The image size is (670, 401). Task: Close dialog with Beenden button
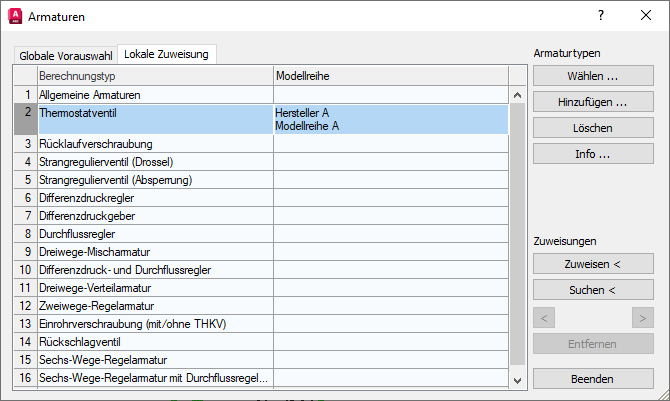pos(593,379)
